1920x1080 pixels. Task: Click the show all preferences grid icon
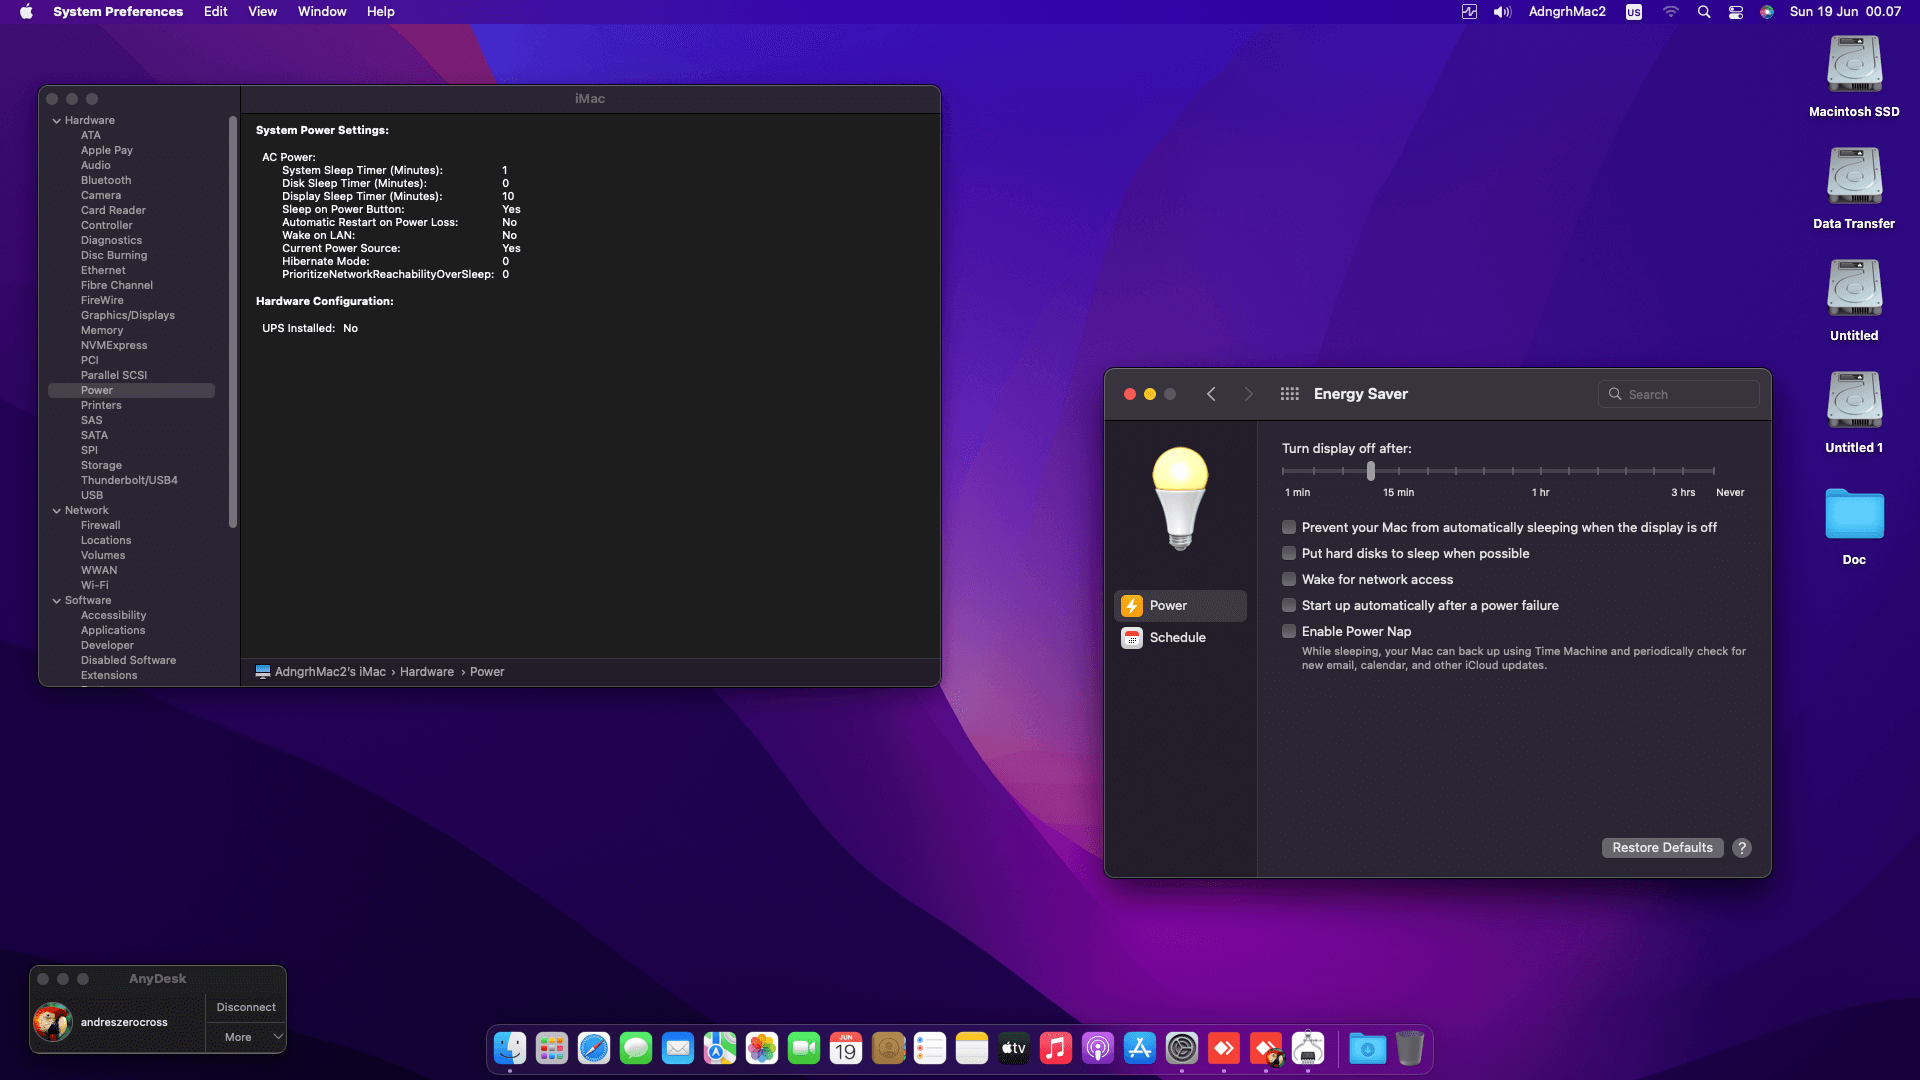coord(1289,394)
